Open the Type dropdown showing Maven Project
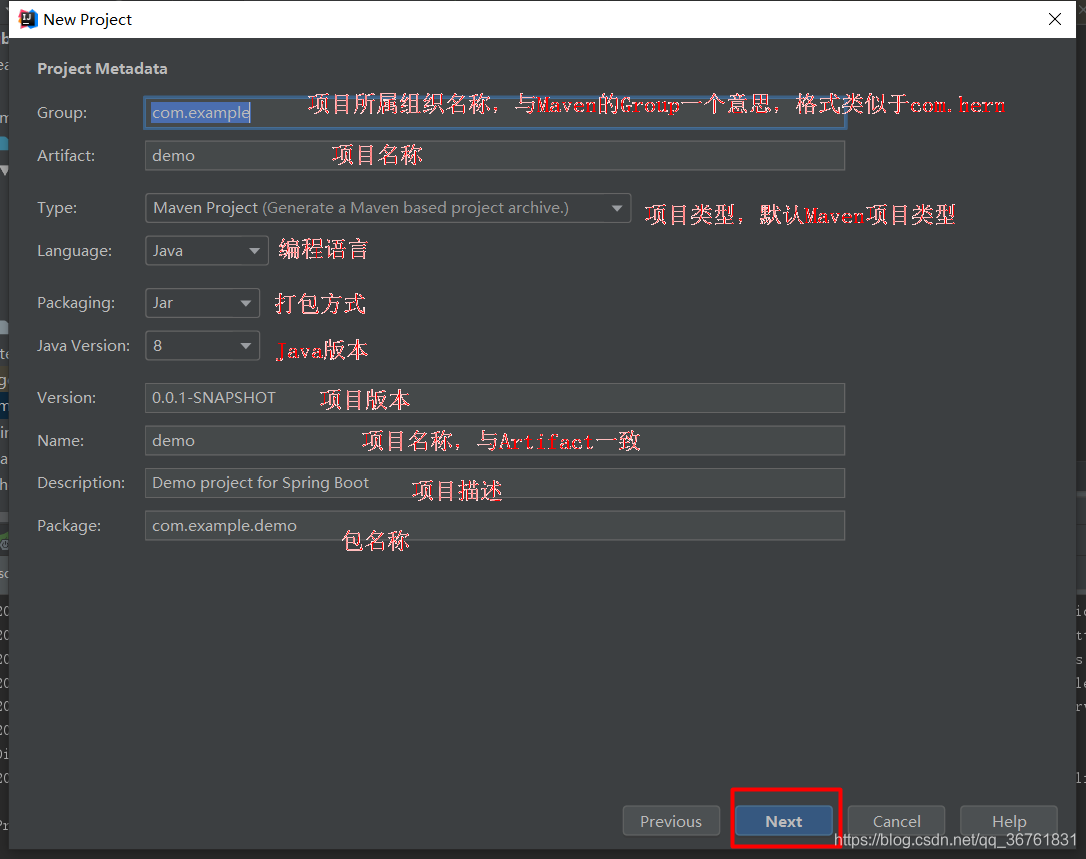 pyautogui.click(x=388, y=208)
